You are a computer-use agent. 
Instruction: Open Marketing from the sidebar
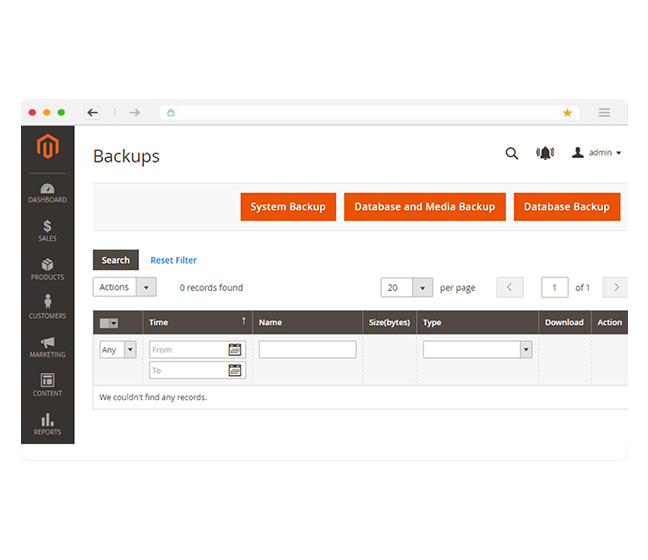(x=47, y=347)
